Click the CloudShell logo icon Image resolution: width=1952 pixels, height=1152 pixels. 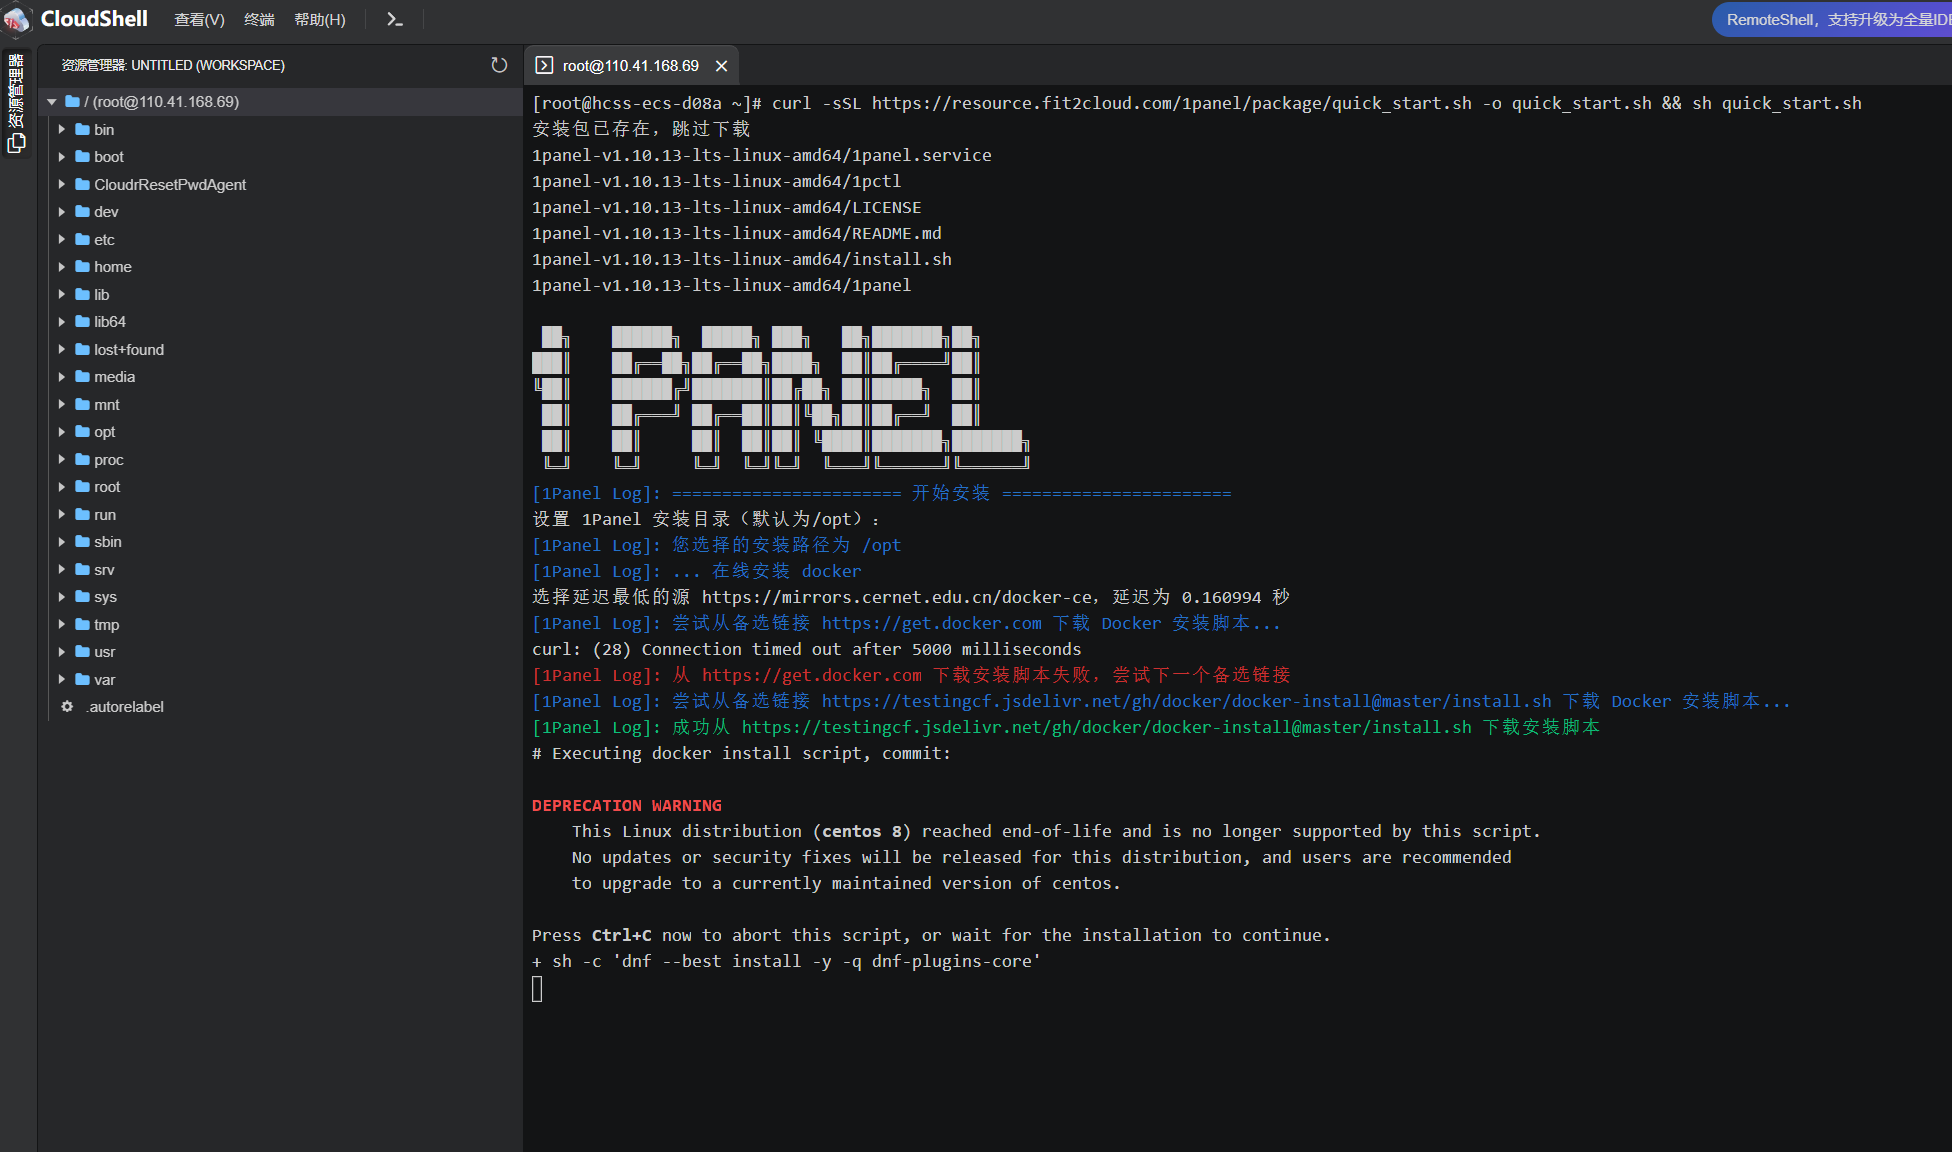[17, 19]
